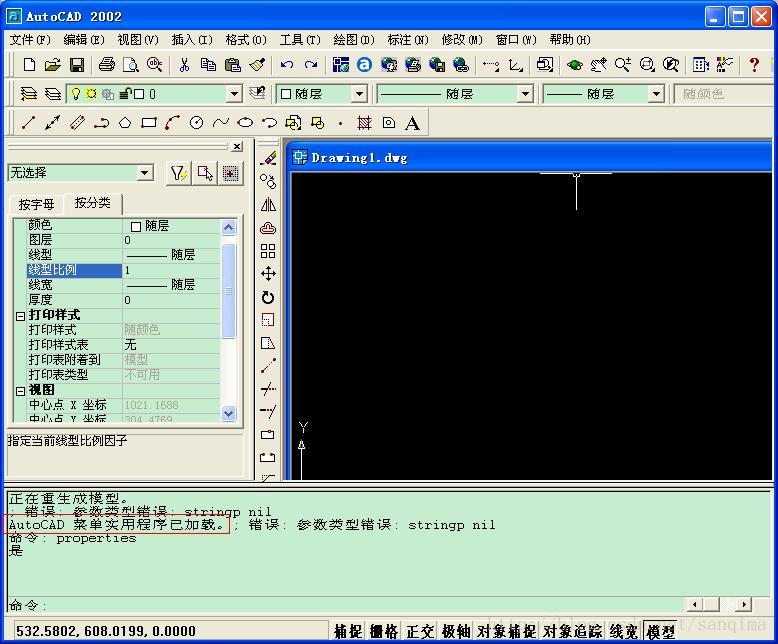Select the Ellipse draw tool
This screenshot has height=644, width=778.
(x=245, y=123)
